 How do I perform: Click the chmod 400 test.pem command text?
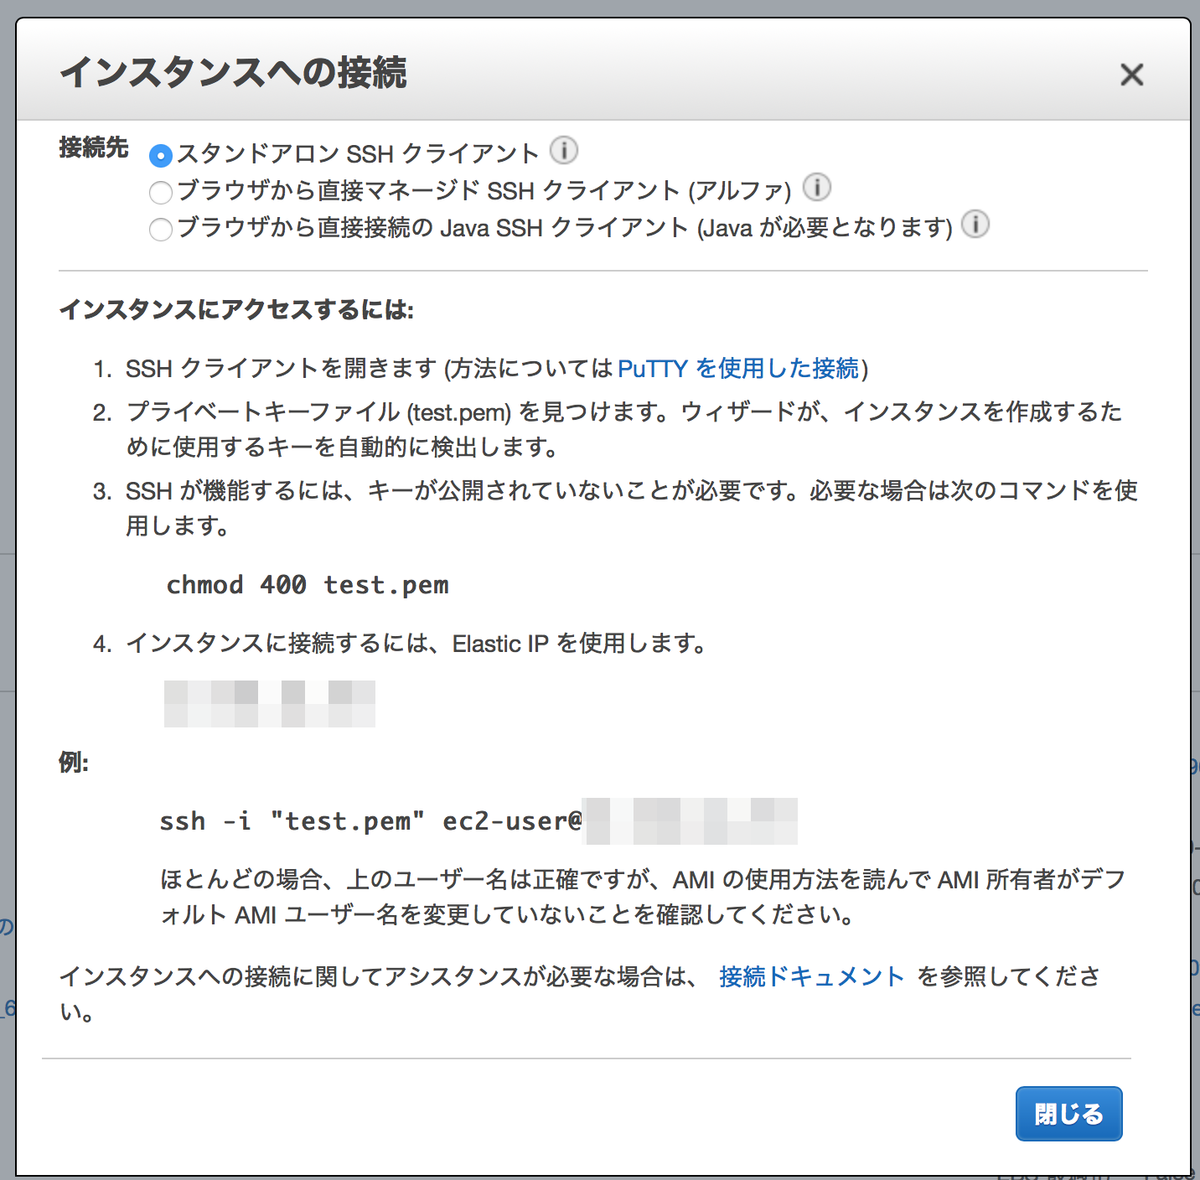point(308,586)
